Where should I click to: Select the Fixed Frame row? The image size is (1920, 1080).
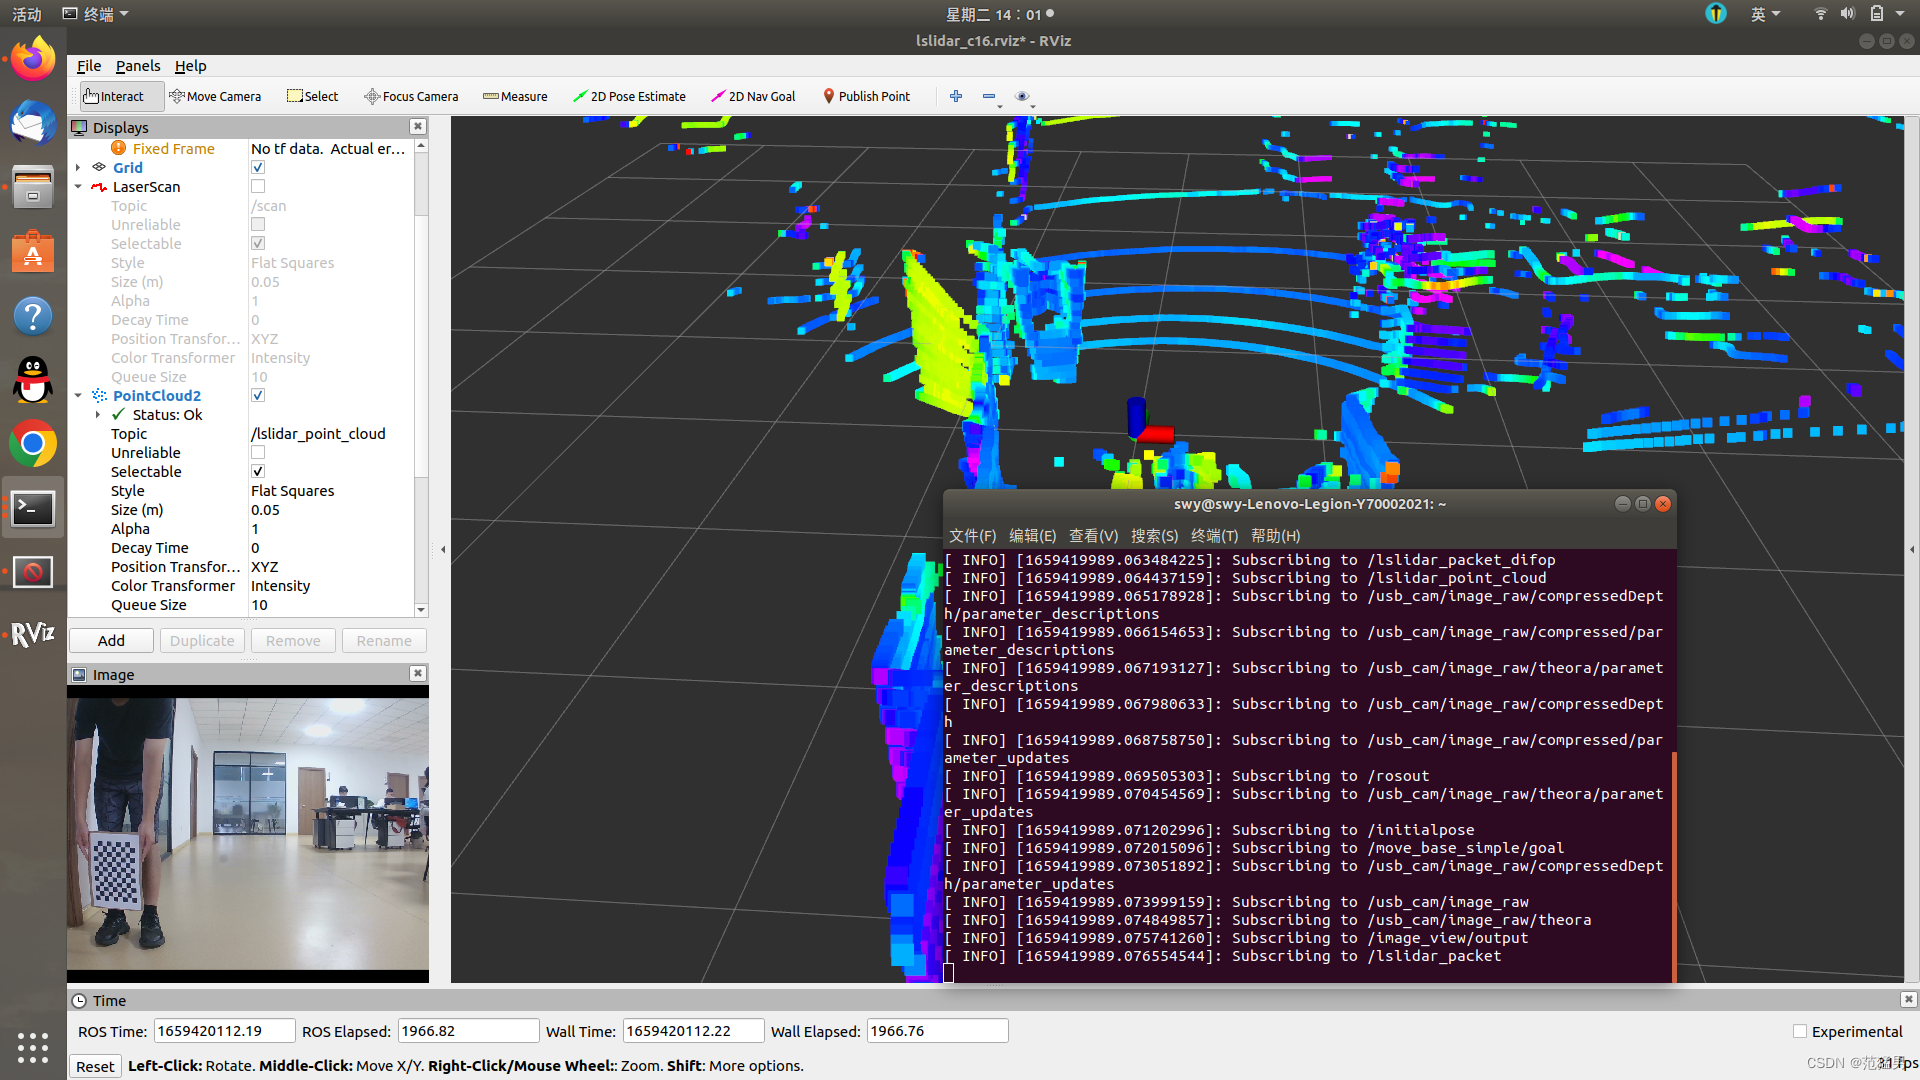click(x=240, y=148)
